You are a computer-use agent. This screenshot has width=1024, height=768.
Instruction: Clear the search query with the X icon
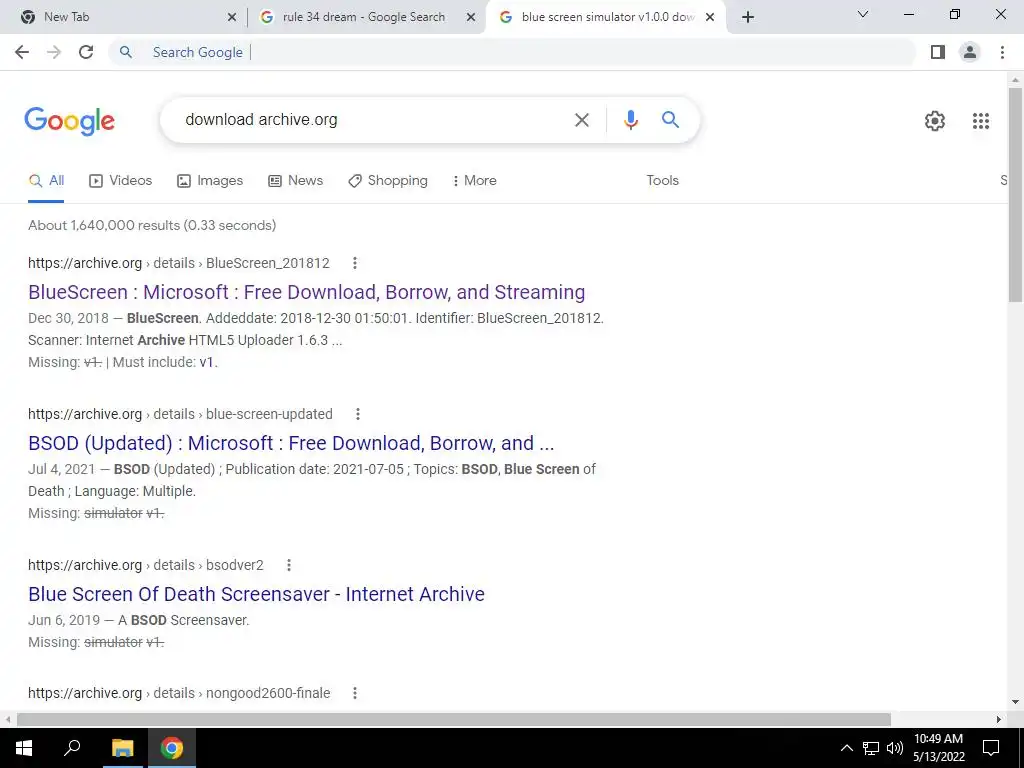tap(581, 120)
